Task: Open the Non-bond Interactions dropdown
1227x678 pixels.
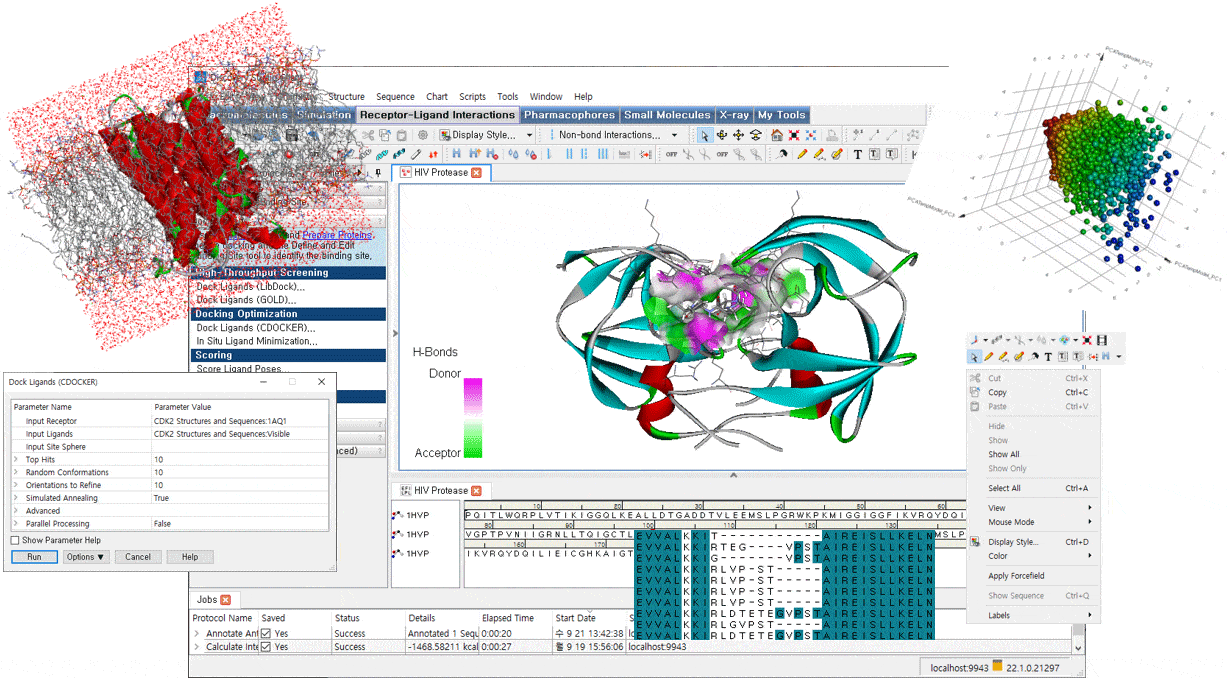Action: (x=674, y=135)
